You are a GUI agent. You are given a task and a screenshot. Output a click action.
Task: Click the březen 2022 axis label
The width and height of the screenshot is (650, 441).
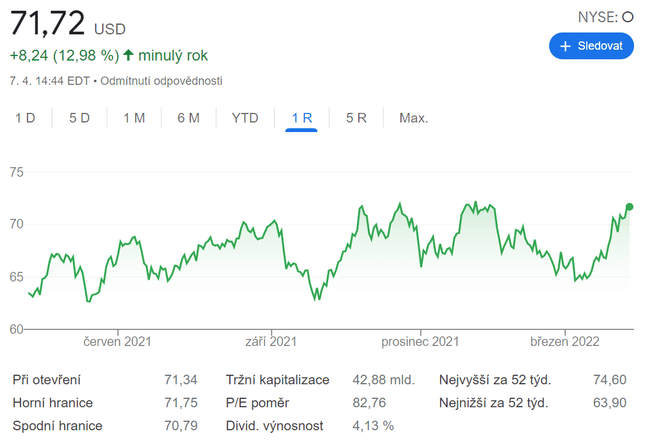point(564,342)
